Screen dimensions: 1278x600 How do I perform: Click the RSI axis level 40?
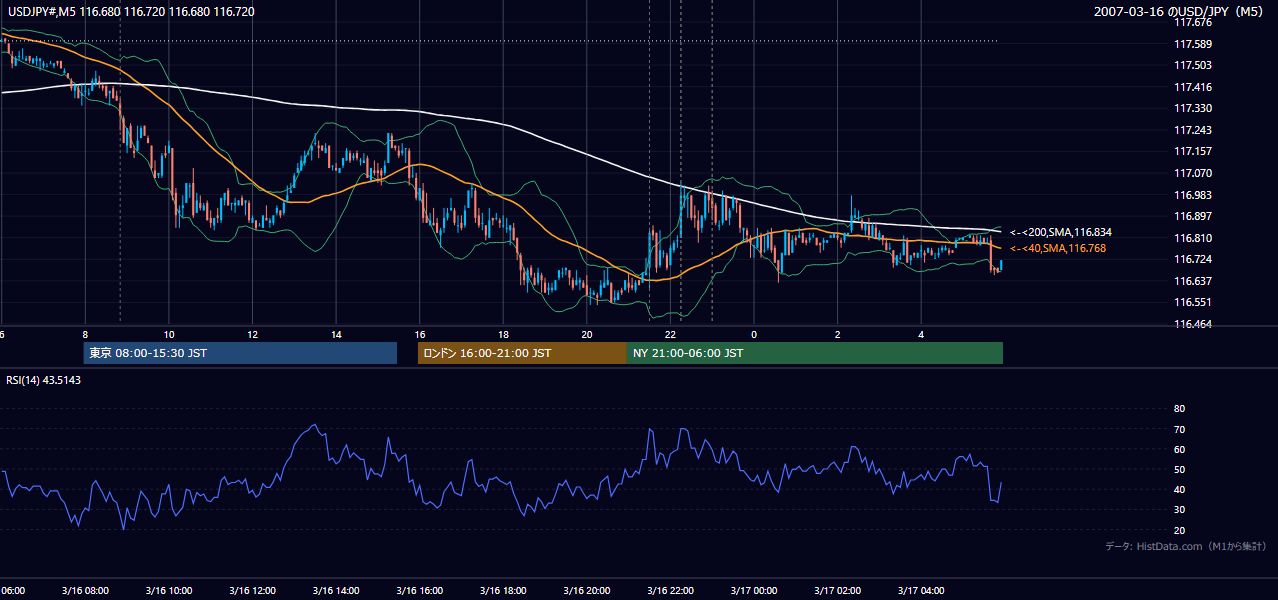tap(1179, 489)
